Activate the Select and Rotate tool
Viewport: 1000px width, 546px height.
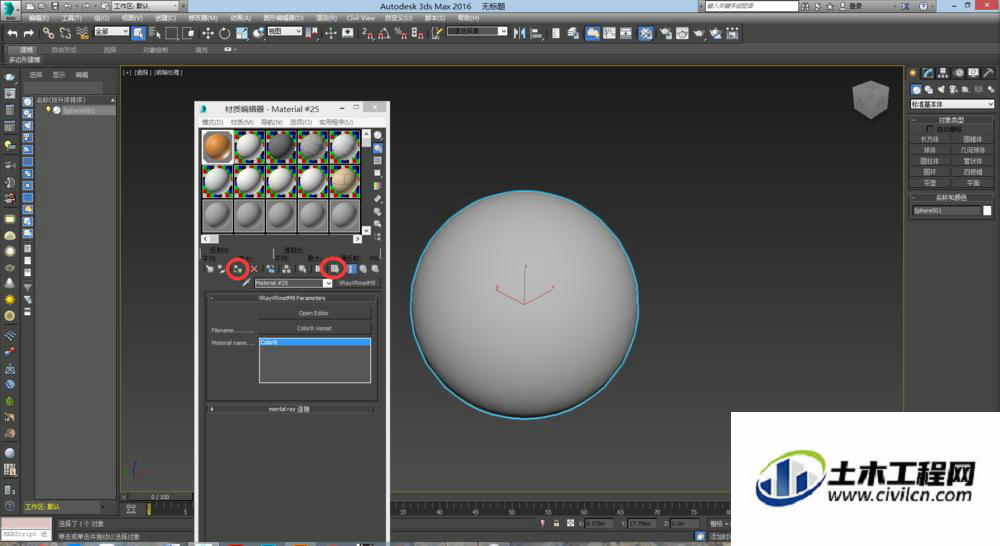[224, 33]
